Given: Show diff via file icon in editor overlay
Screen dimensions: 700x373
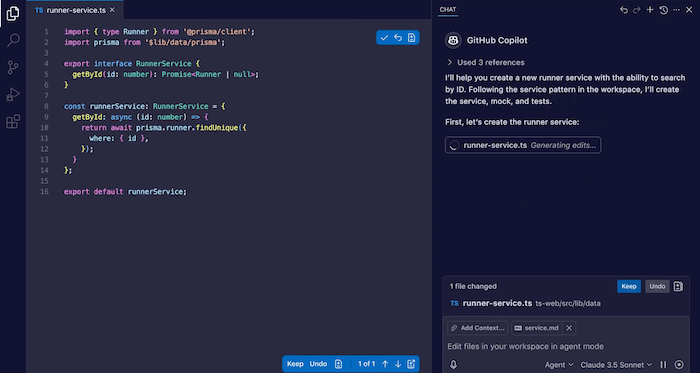Looking at the screenshot, I should coord(411,37).
